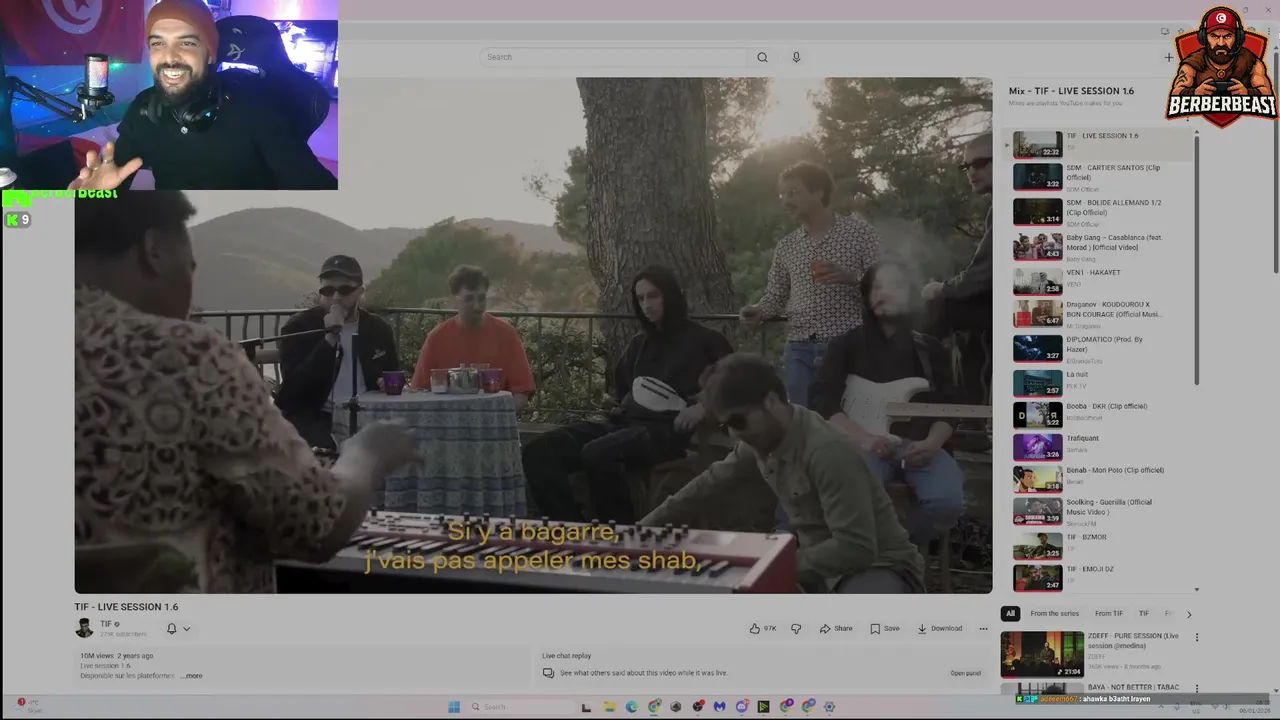Select the All filter chip
The width and height of the screenshot is (1280, 720).
point(1010,614)
